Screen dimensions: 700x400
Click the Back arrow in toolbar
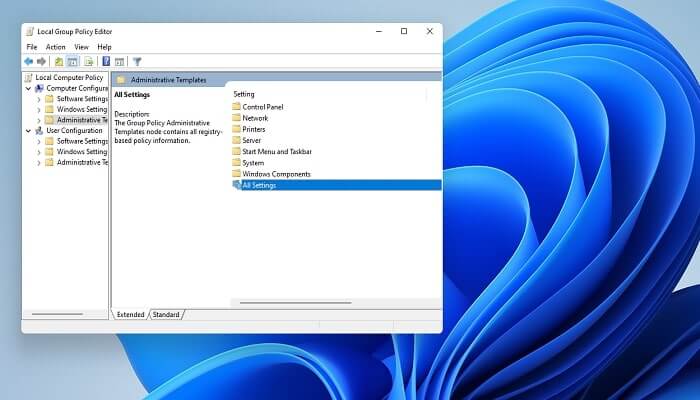[28, 62]
